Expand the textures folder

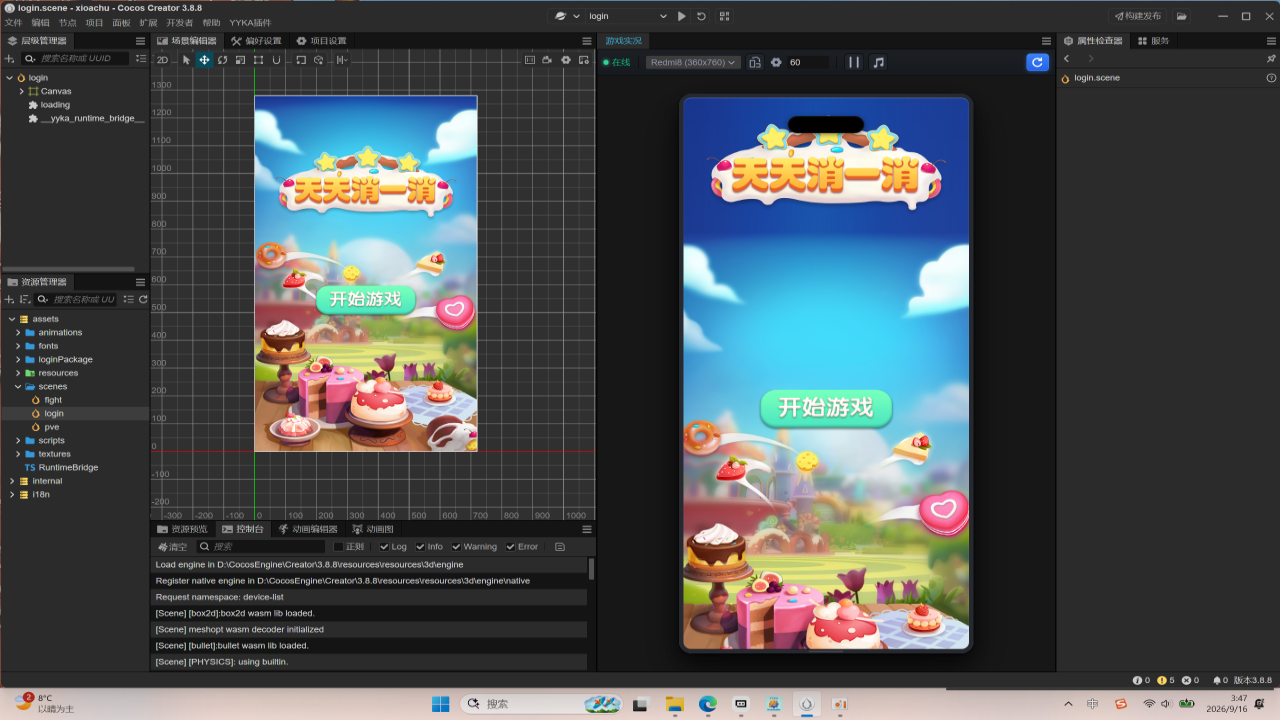click(17, 454)
